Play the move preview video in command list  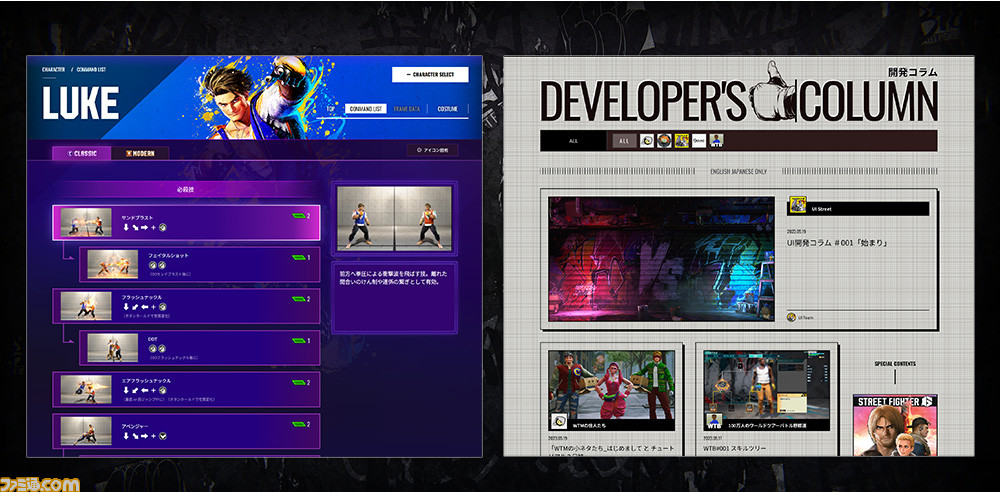[394, 218]
